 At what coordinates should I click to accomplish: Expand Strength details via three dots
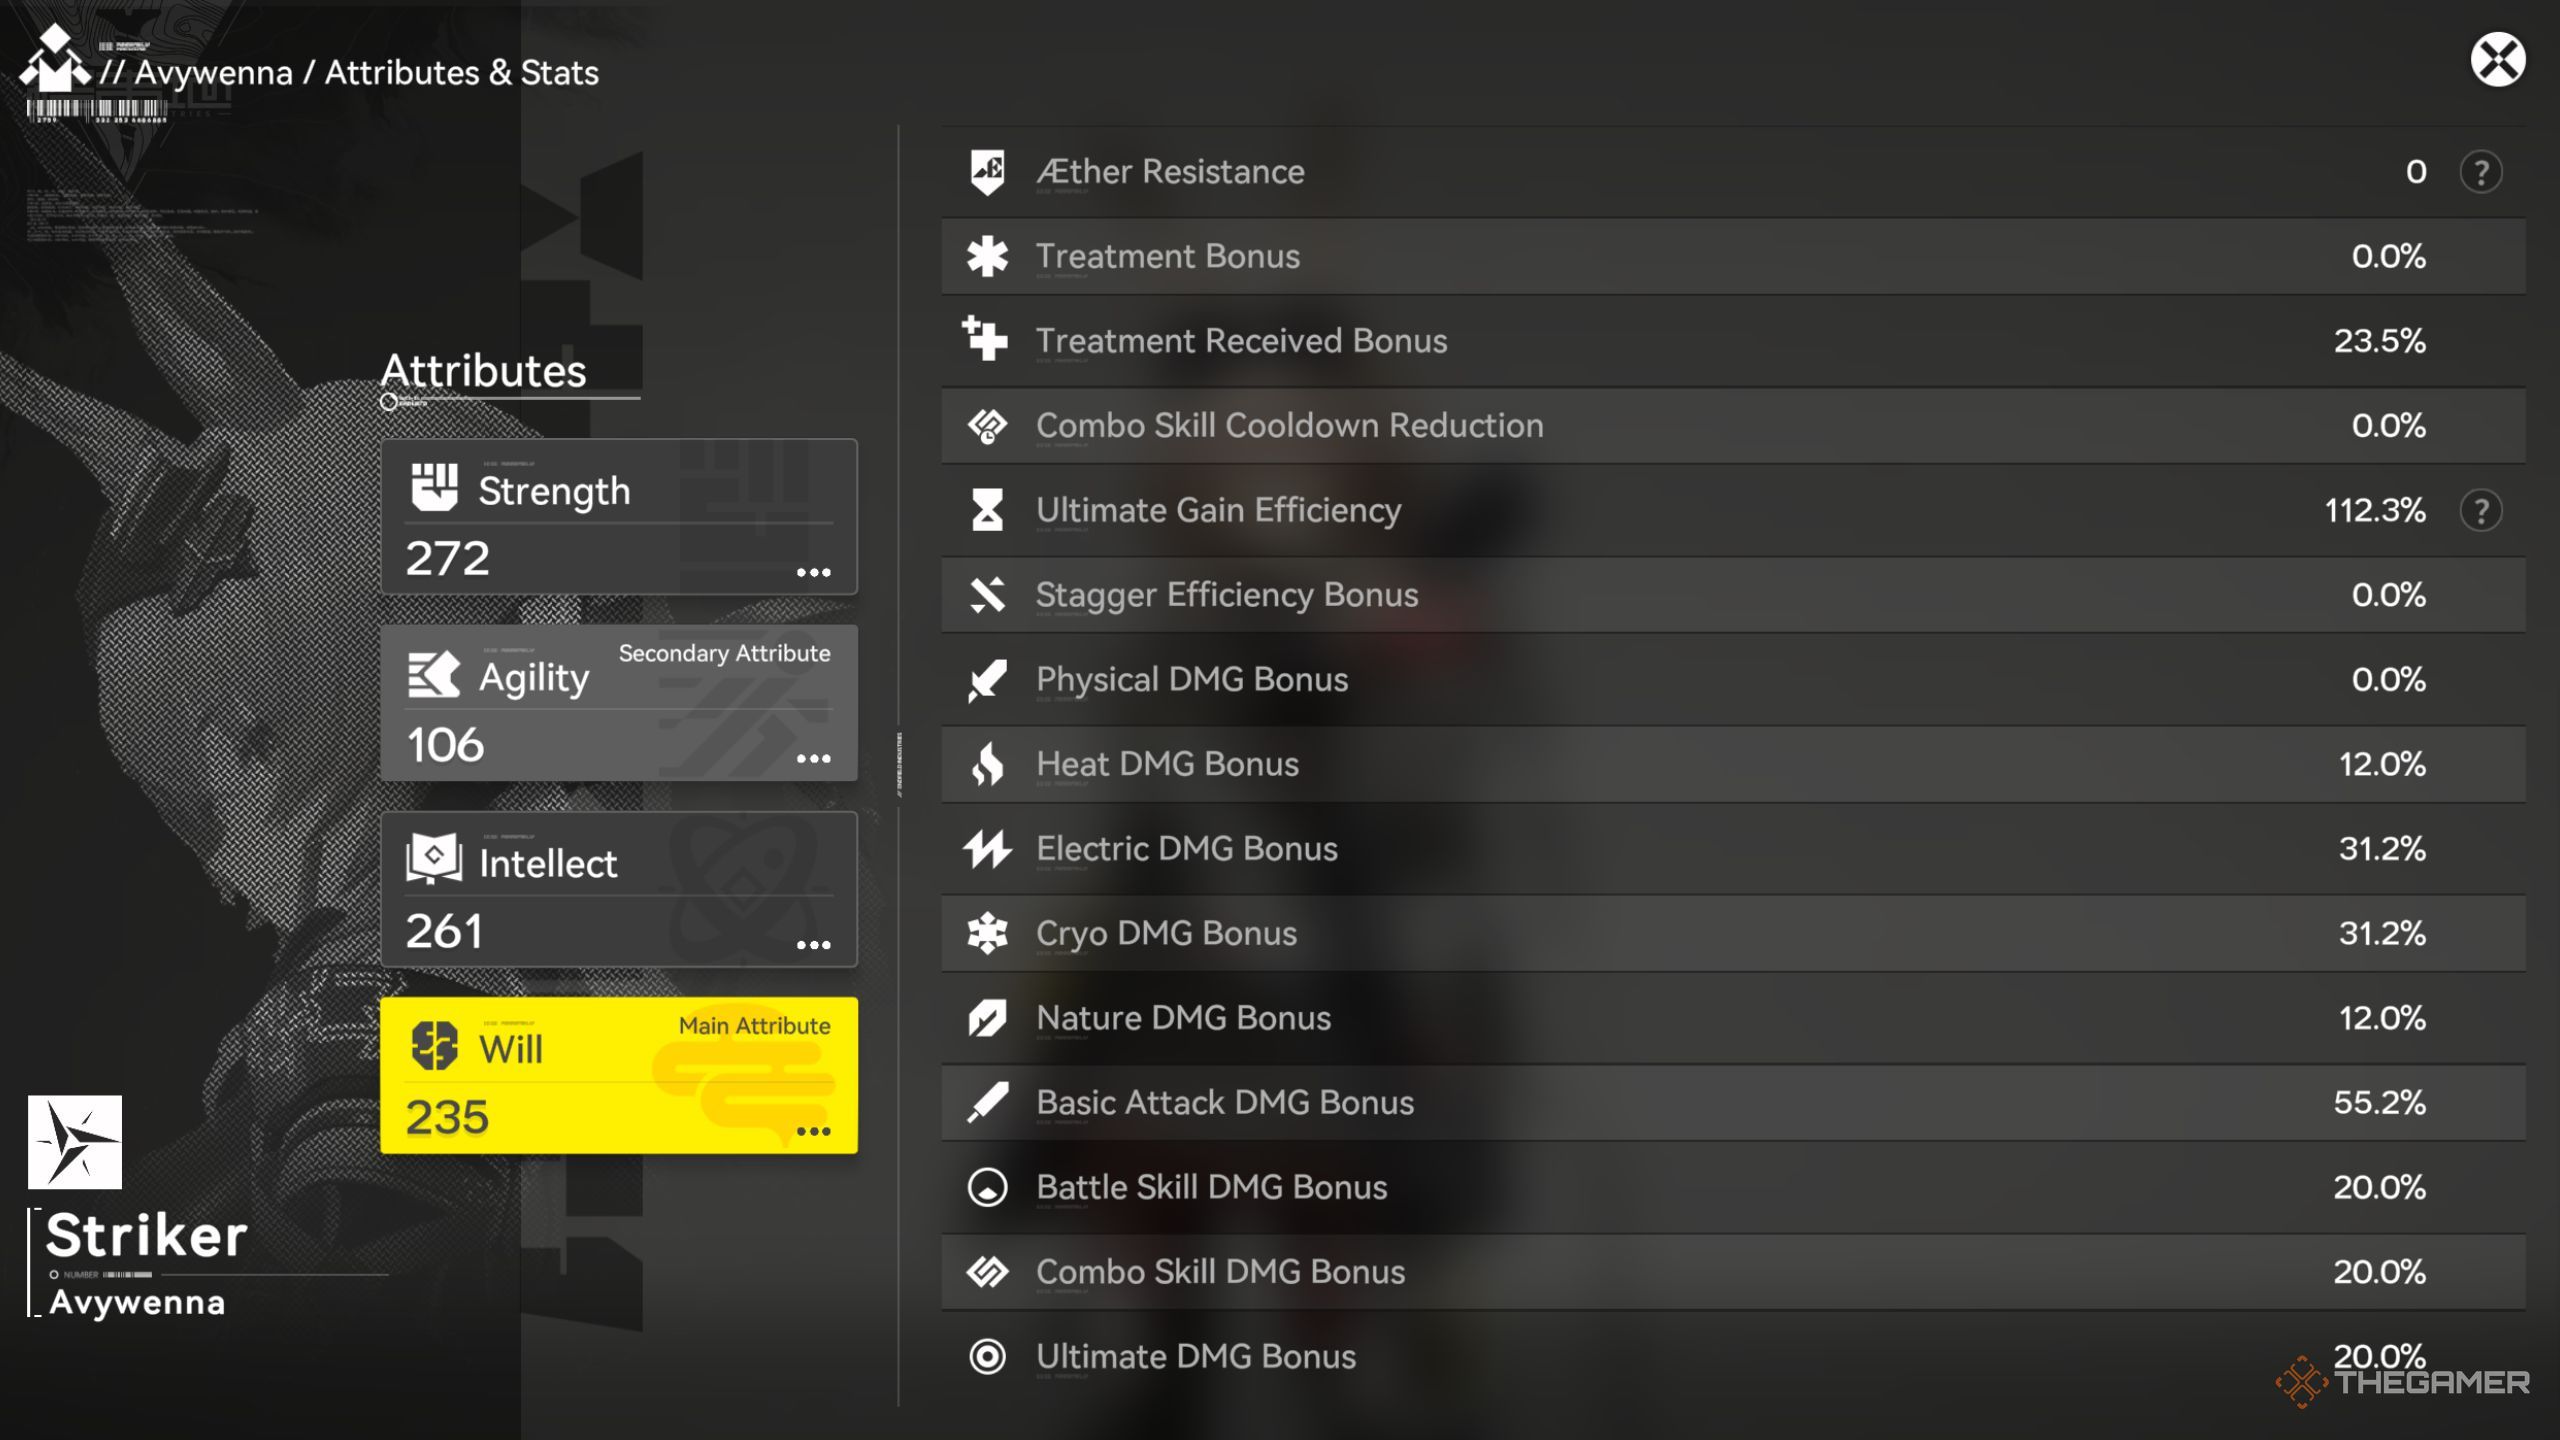813,573
